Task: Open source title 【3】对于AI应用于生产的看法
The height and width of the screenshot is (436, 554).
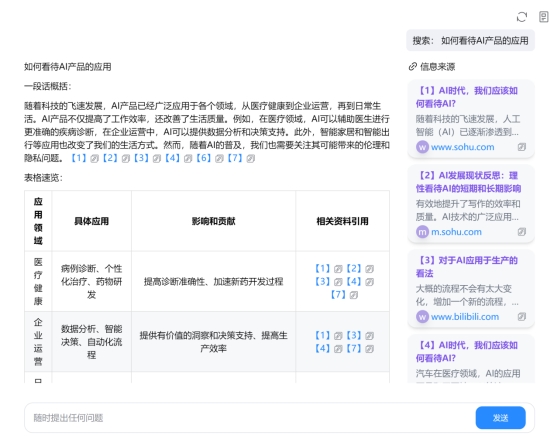Action: click(467, 267)
